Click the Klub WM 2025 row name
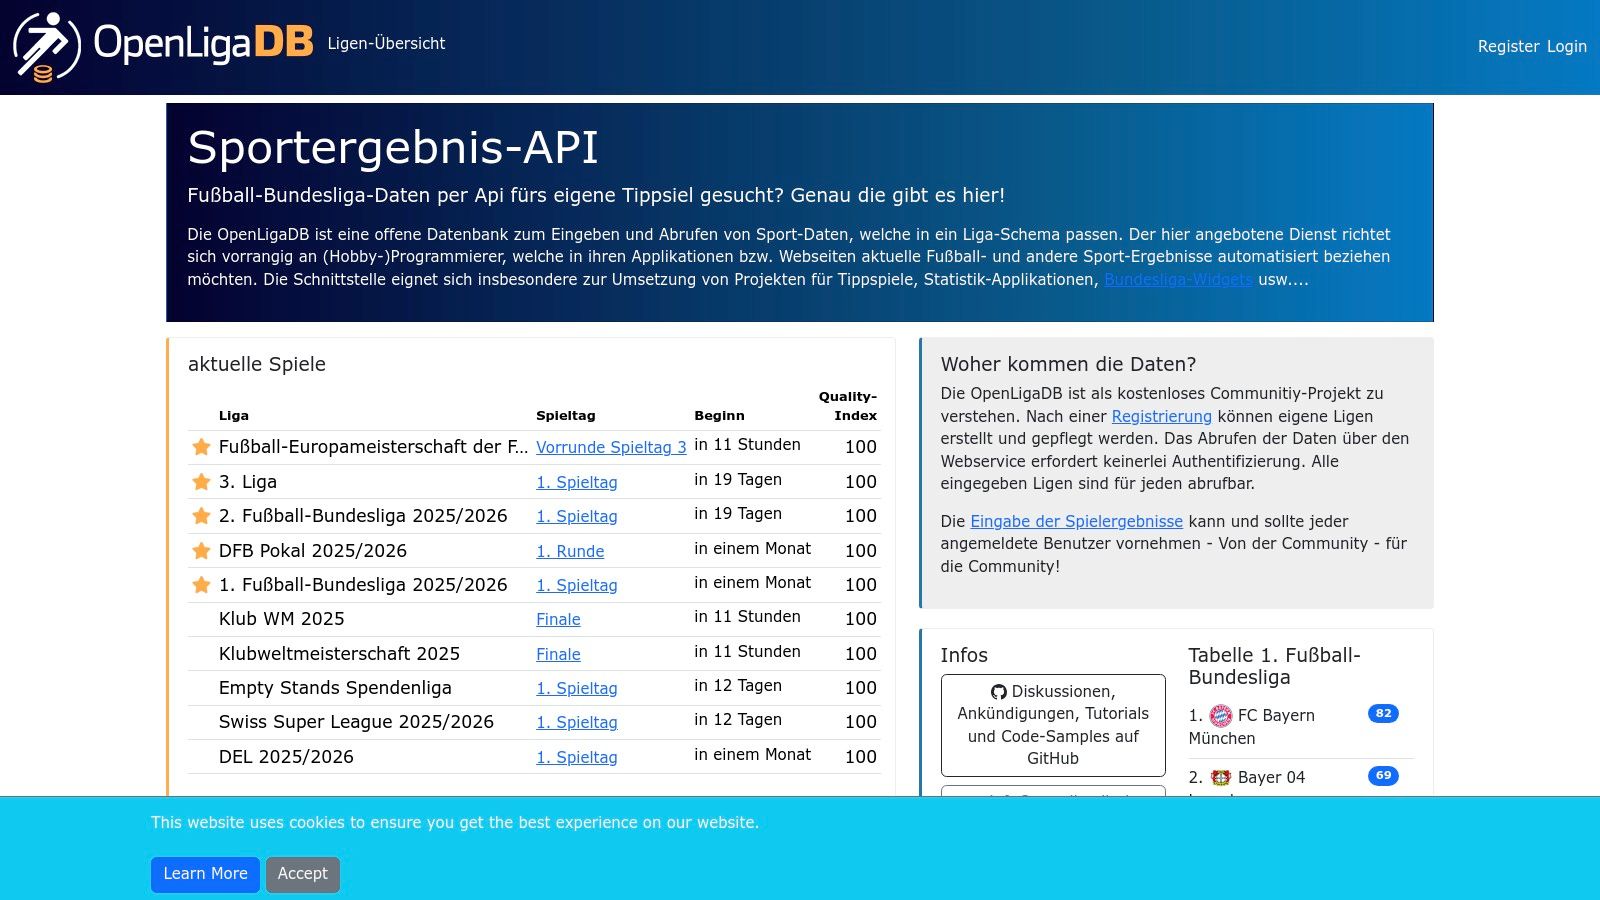 click(x=282, y=619)
